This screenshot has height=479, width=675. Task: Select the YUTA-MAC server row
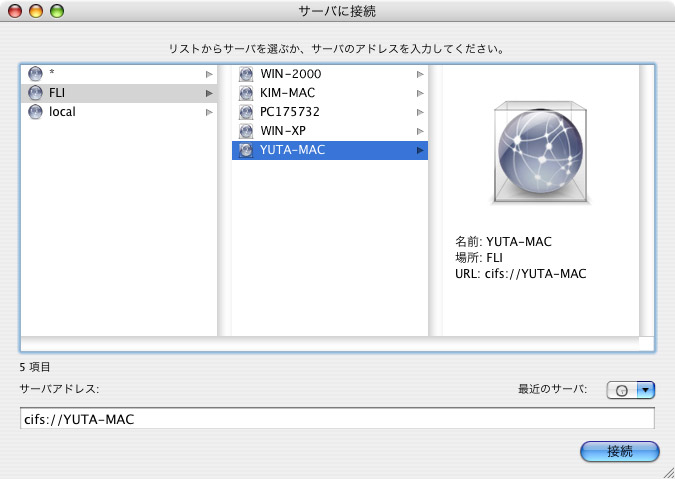330,150
